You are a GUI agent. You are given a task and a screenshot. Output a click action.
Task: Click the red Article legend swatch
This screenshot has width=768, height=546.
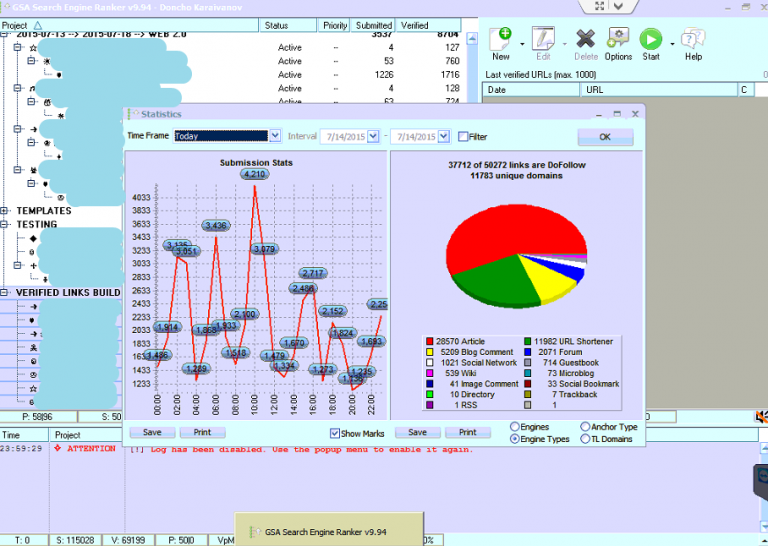coord(430,341)
